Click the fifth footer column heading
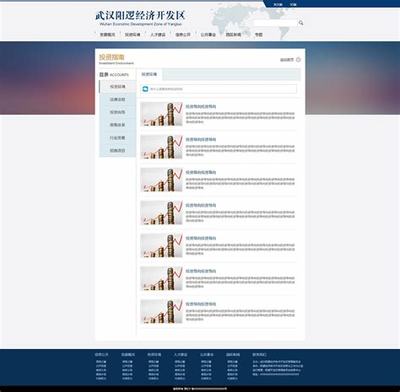 (x=207, y=354)
